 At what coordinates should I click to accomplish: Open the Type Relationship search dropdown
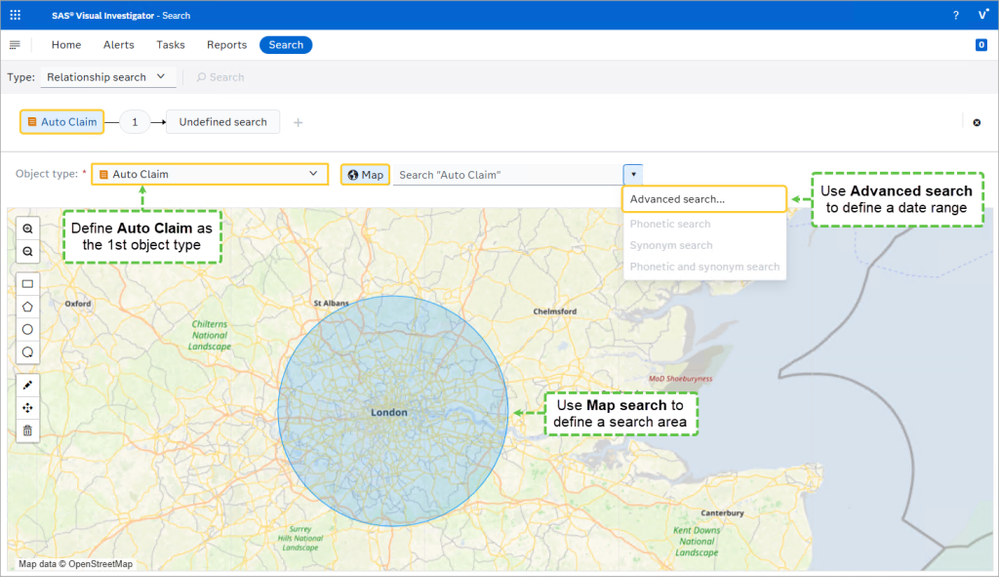point(111,77)
